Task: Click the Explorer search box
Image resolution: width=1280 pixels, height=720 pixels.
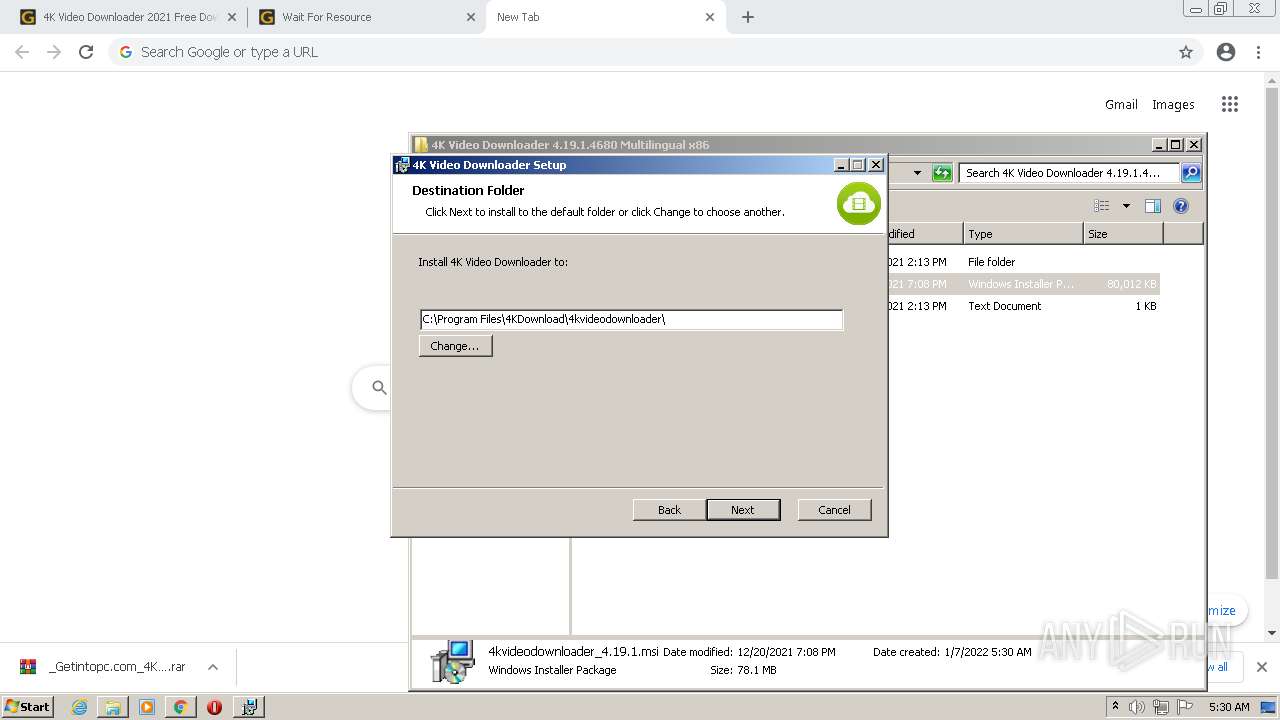Action: click(1069, 173)
